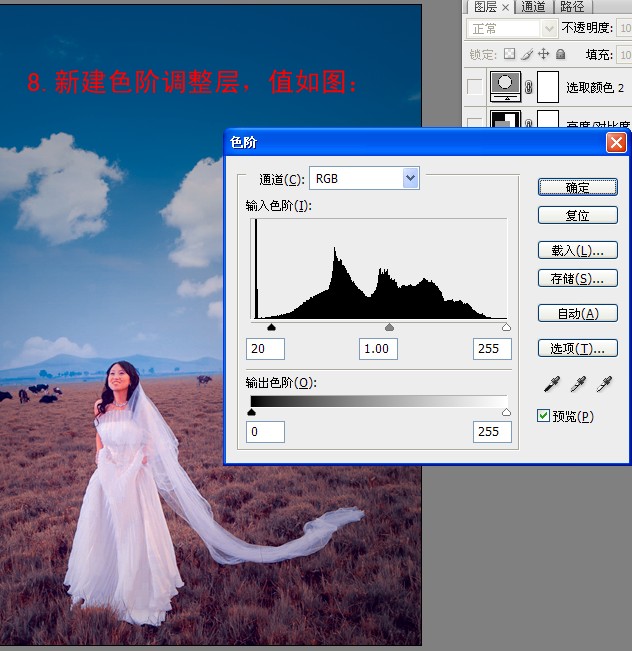Toggle visibility of 选取颜色 2 layer
Image resolution: width=632 pixels, height=651 pixels.
(474, 87)
